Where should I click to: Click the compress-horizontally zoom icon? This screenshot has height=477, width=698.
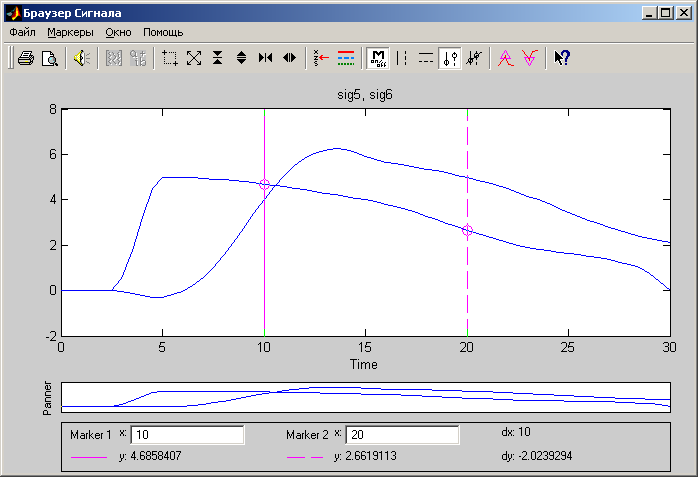point(265,58)
